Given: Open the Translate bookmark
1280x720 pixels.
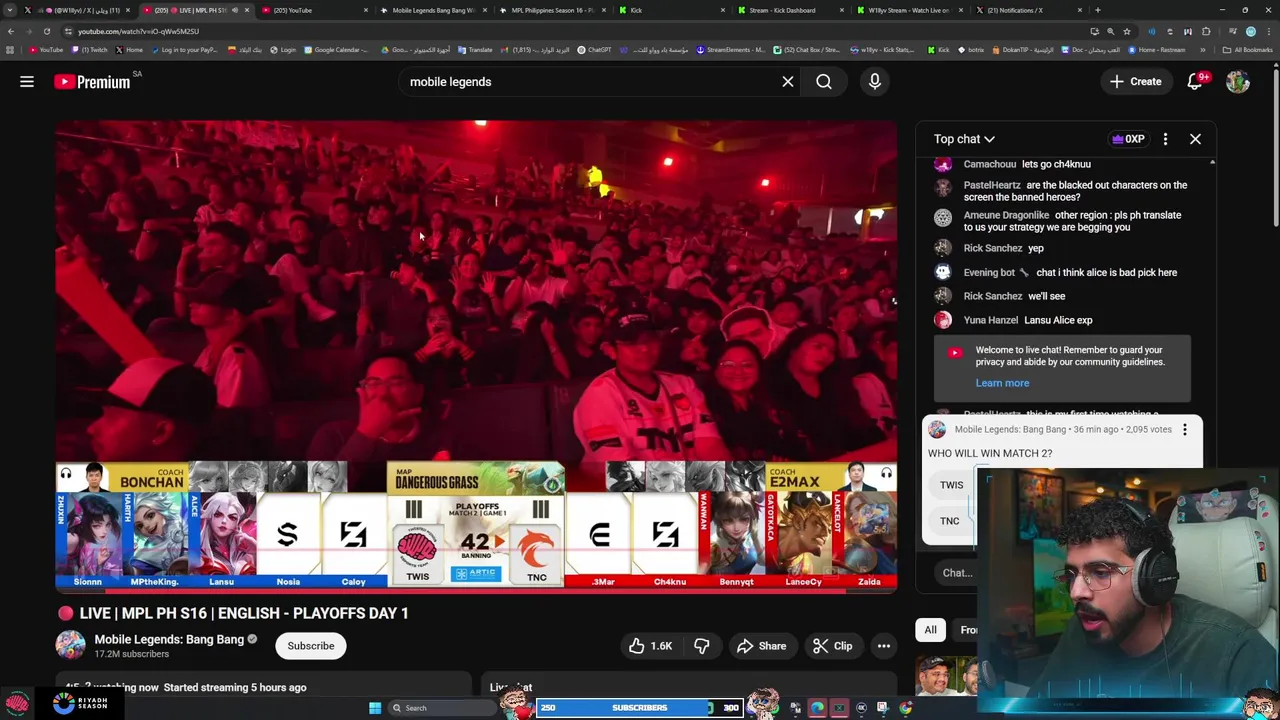Looking at the screenshot, I should [476, 49].
